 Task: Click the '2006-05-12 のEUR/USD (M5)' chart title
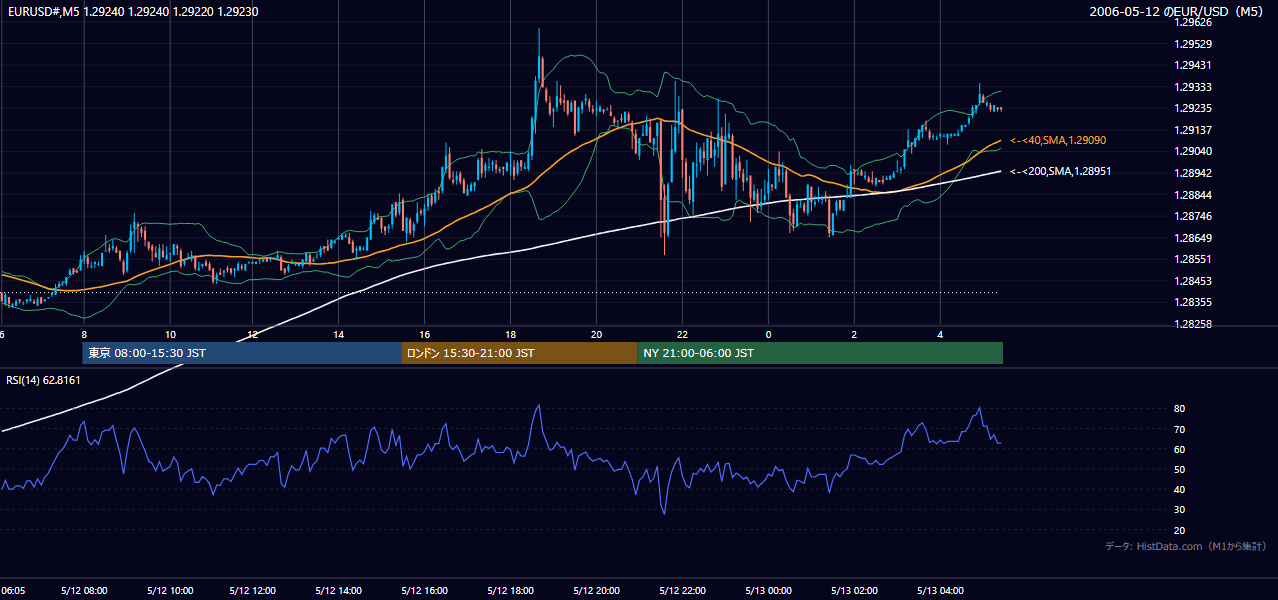(x=1178, y=12)
